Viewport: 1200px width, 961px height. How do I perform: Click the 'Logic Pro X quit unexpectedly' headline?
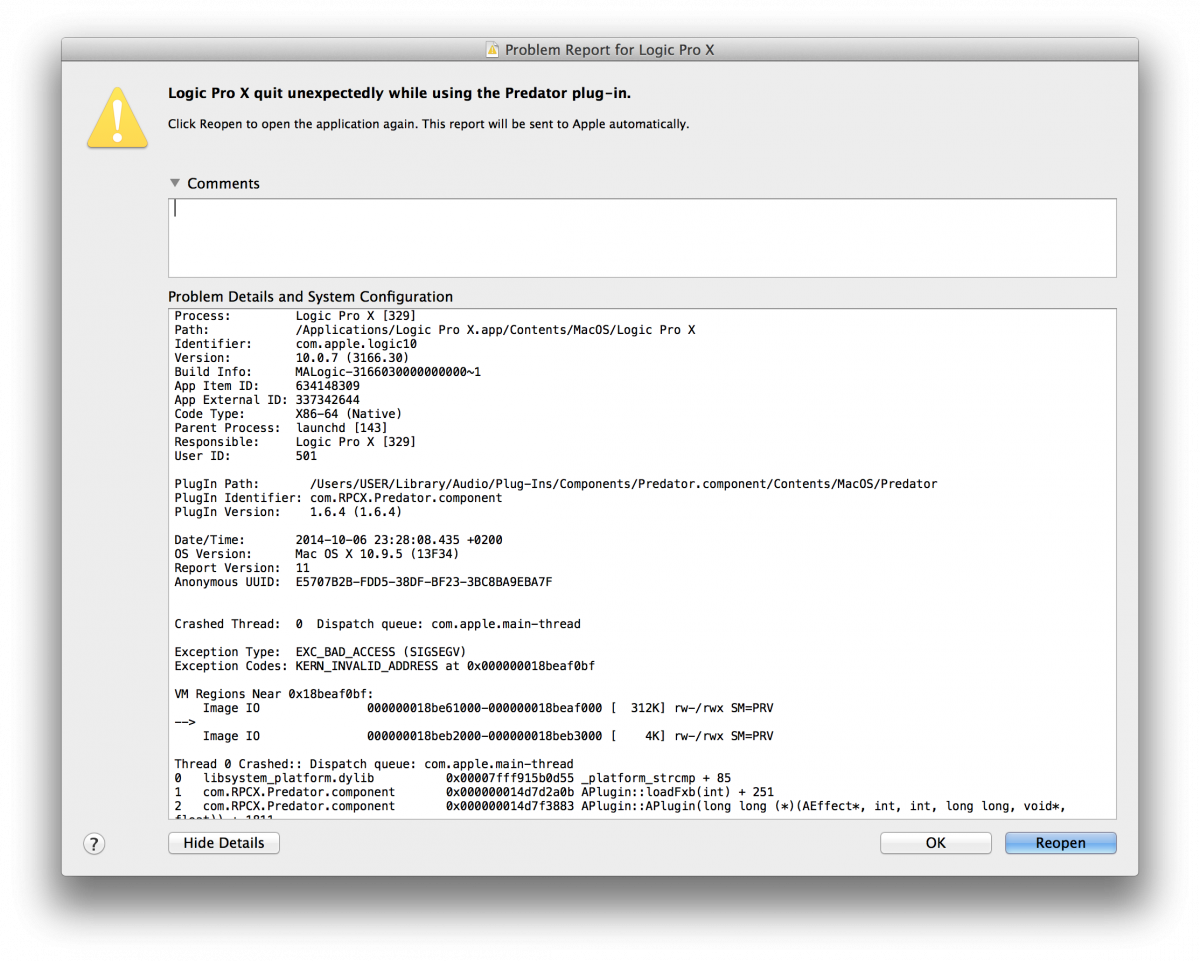tap(399, 93)
